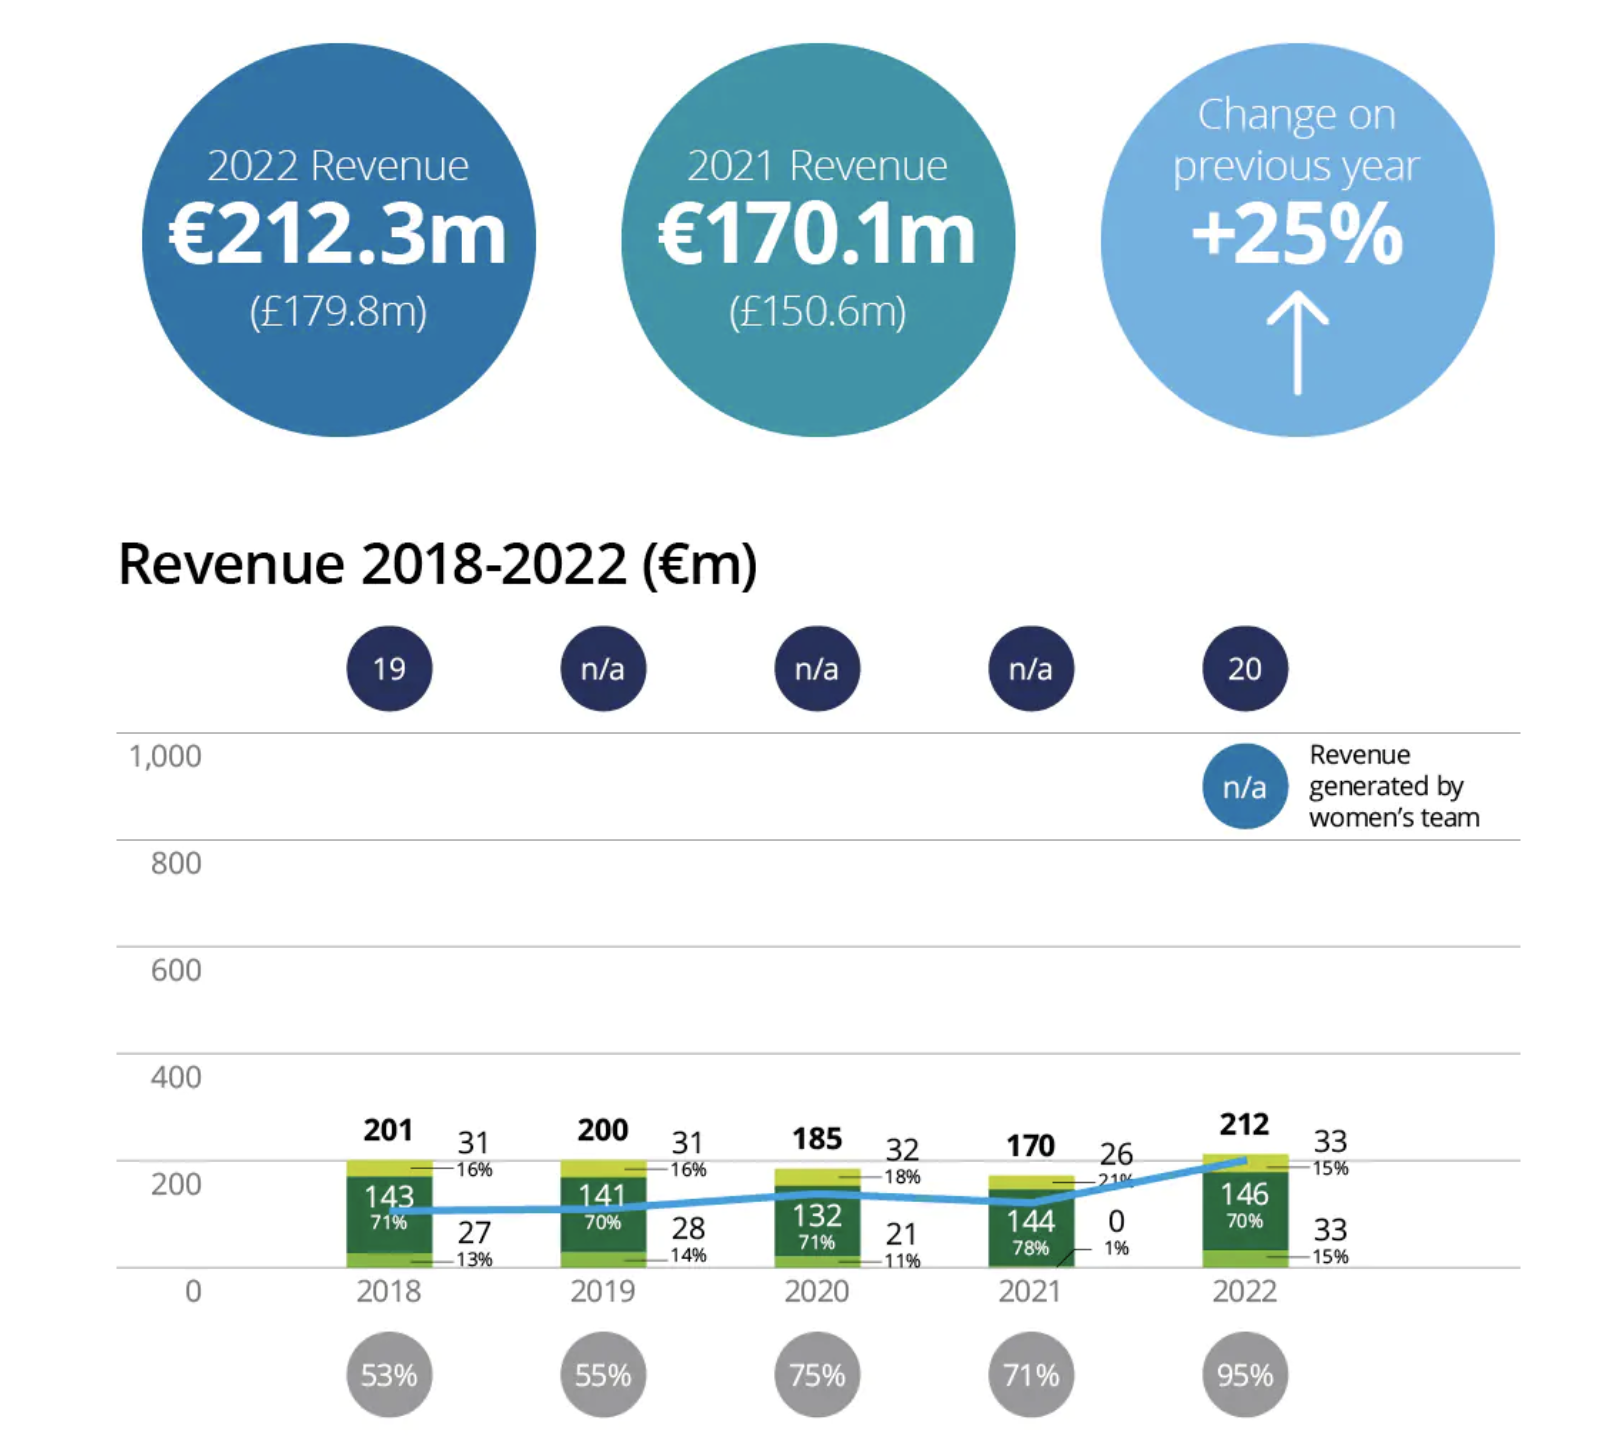Click the upward arrow in the change circle

click(x=1297, y=342)
